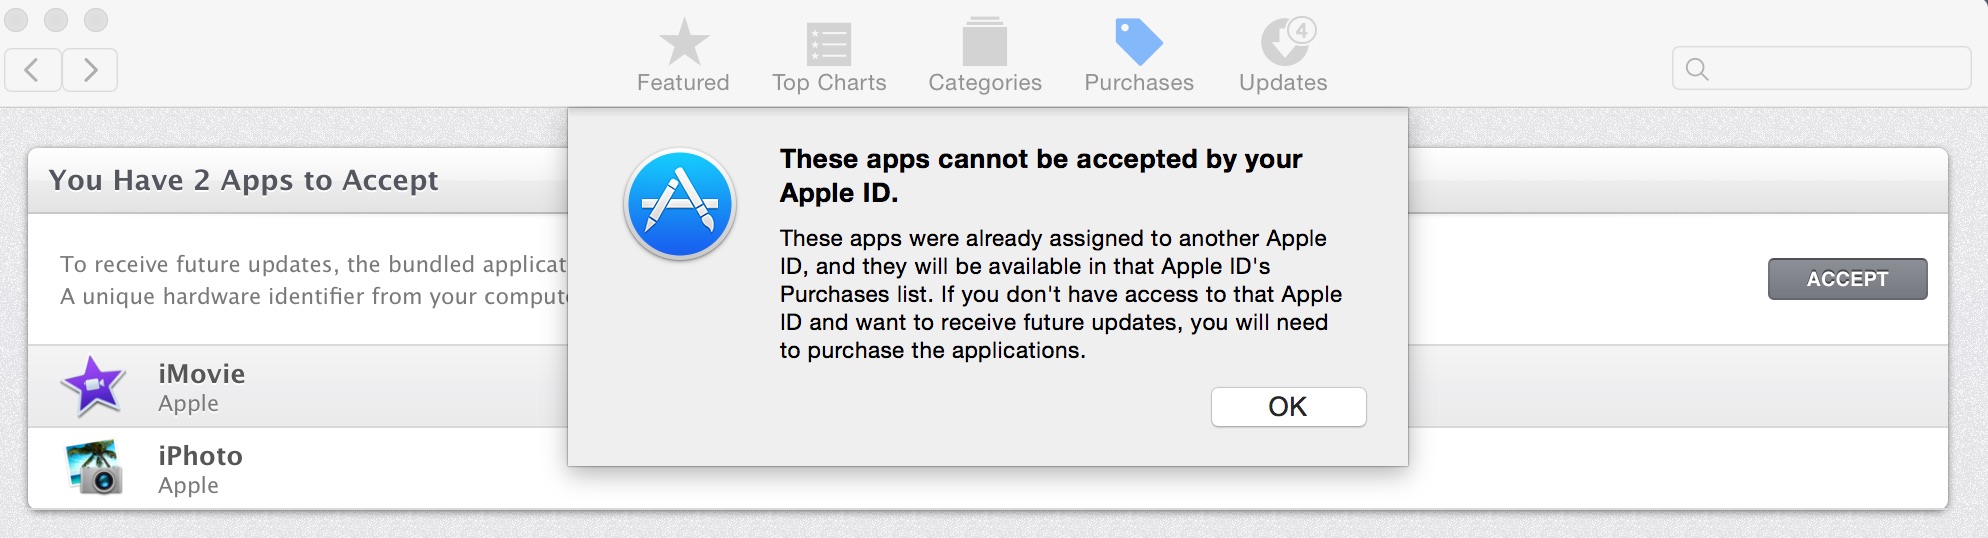The height and width of the screenshot is (538, 1988).
Task: Select the Purchases tag icon
Action: [1139, 42]
